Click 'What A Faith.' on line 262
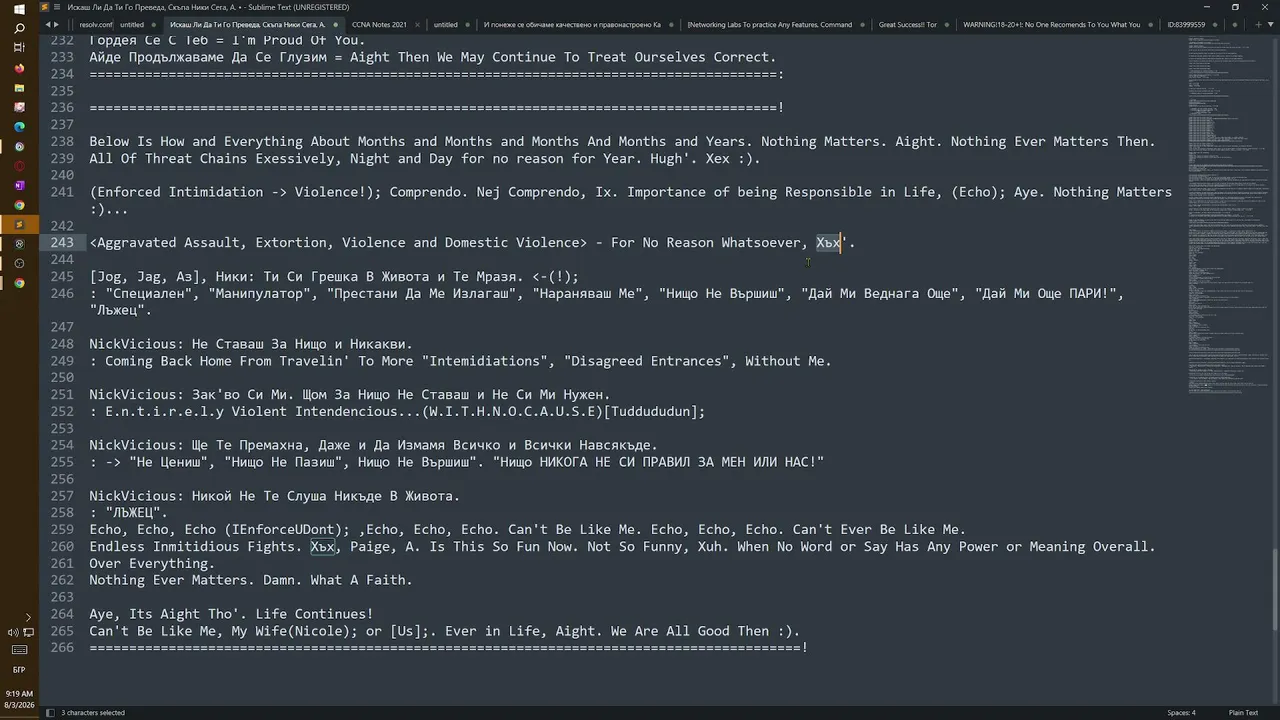Viewport: 1280px width, 720px height. [x=361, y=580]
